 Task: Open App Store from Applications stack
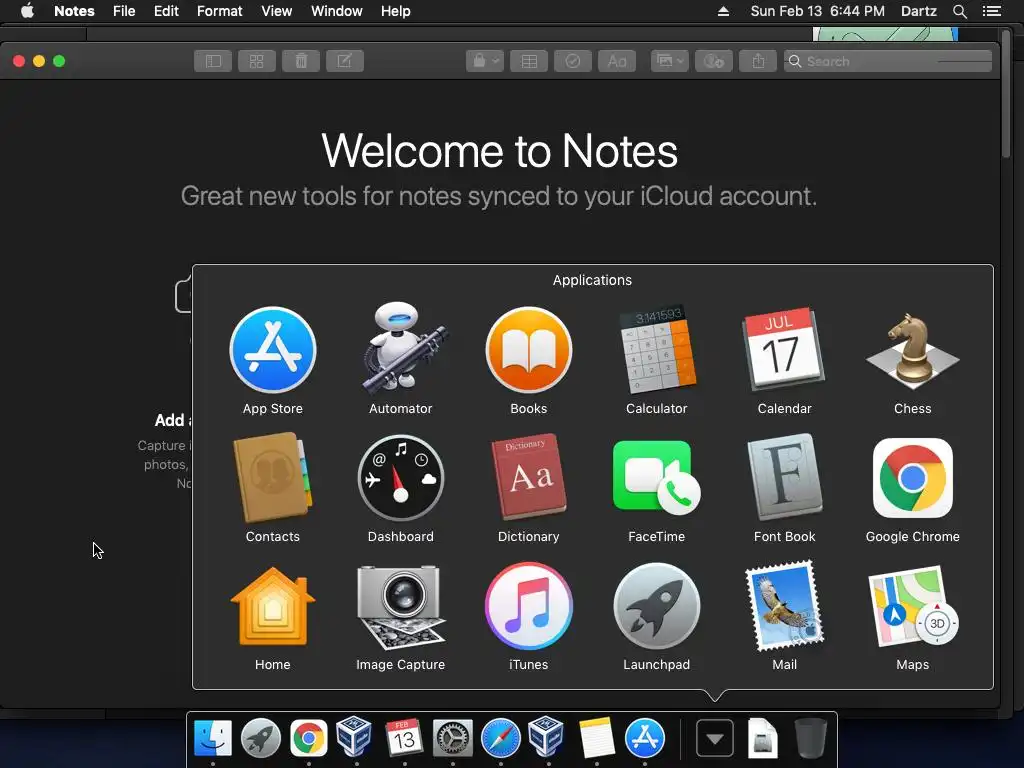pos(273,351)
